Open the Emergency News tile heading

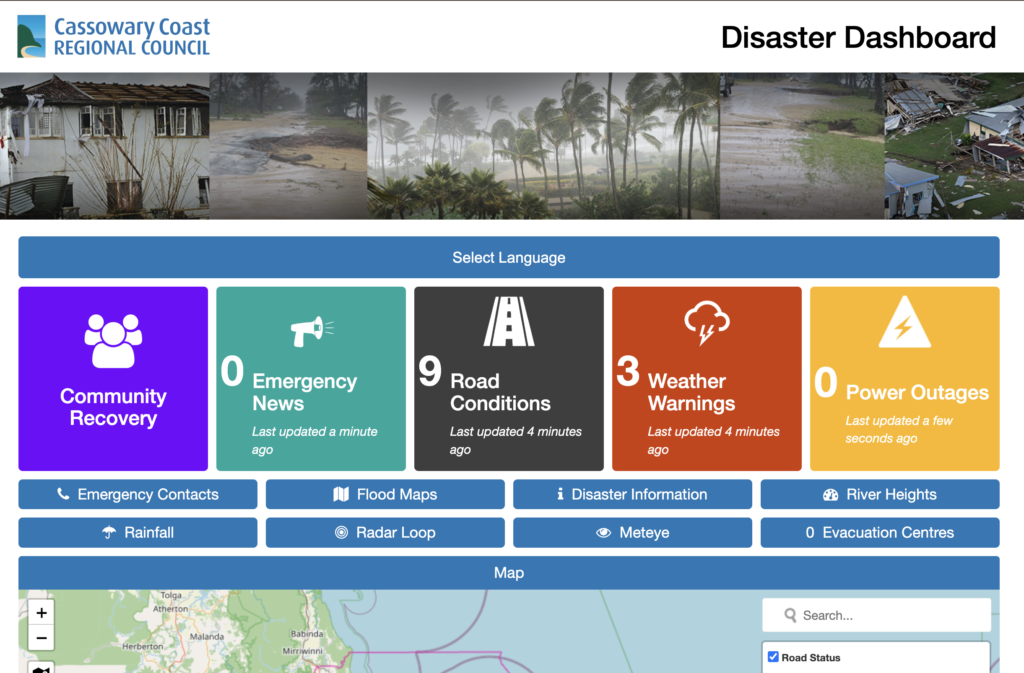click(x=304, y=392)
